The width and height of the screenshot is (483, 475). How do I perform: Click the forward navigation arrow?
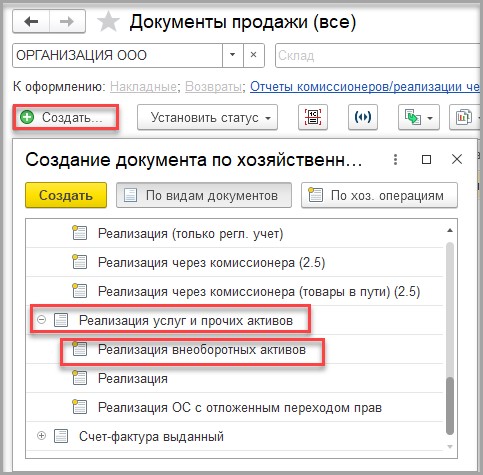pos(67,22)
